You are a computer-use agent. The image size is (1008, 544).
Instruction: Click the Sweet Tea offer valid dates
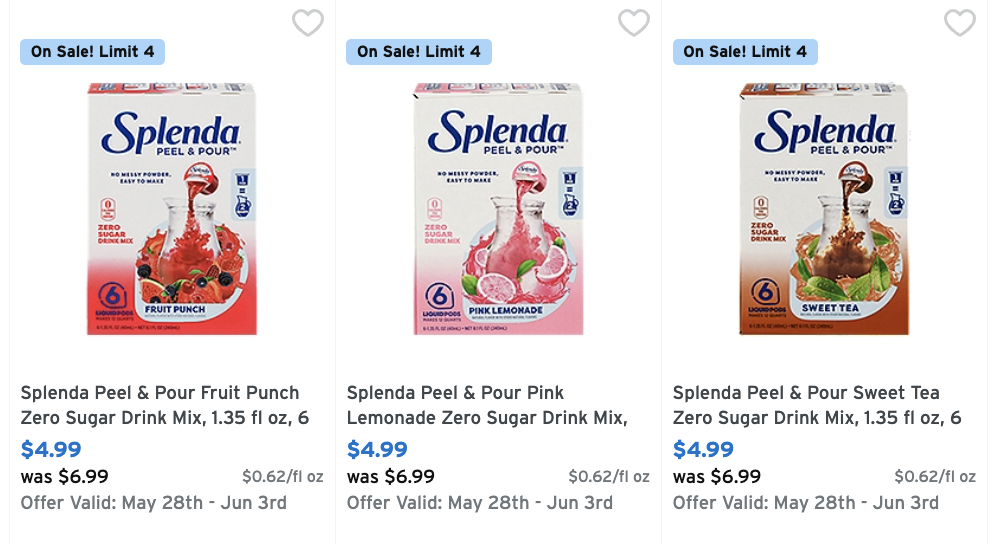coord(806,503)
